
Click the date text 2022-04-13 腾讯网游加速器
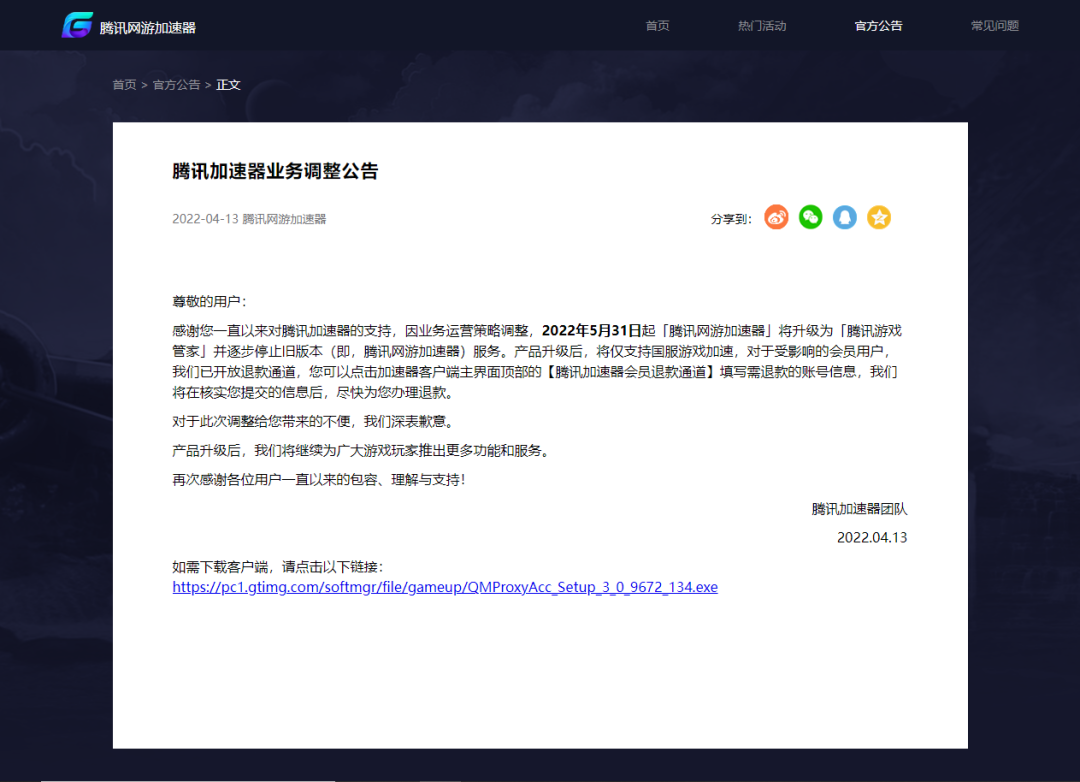pyautogui.click(x=249, y=219)
